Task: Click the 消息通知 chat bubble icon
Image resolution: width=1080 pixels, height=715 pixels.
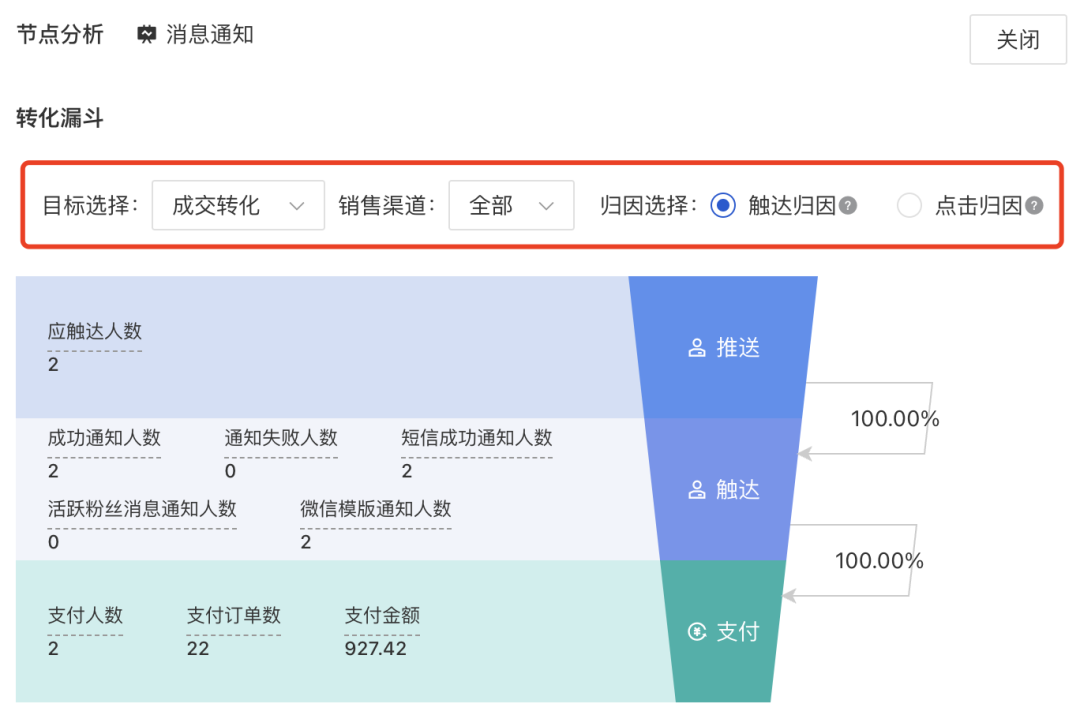Action: [x=145, y=33]
